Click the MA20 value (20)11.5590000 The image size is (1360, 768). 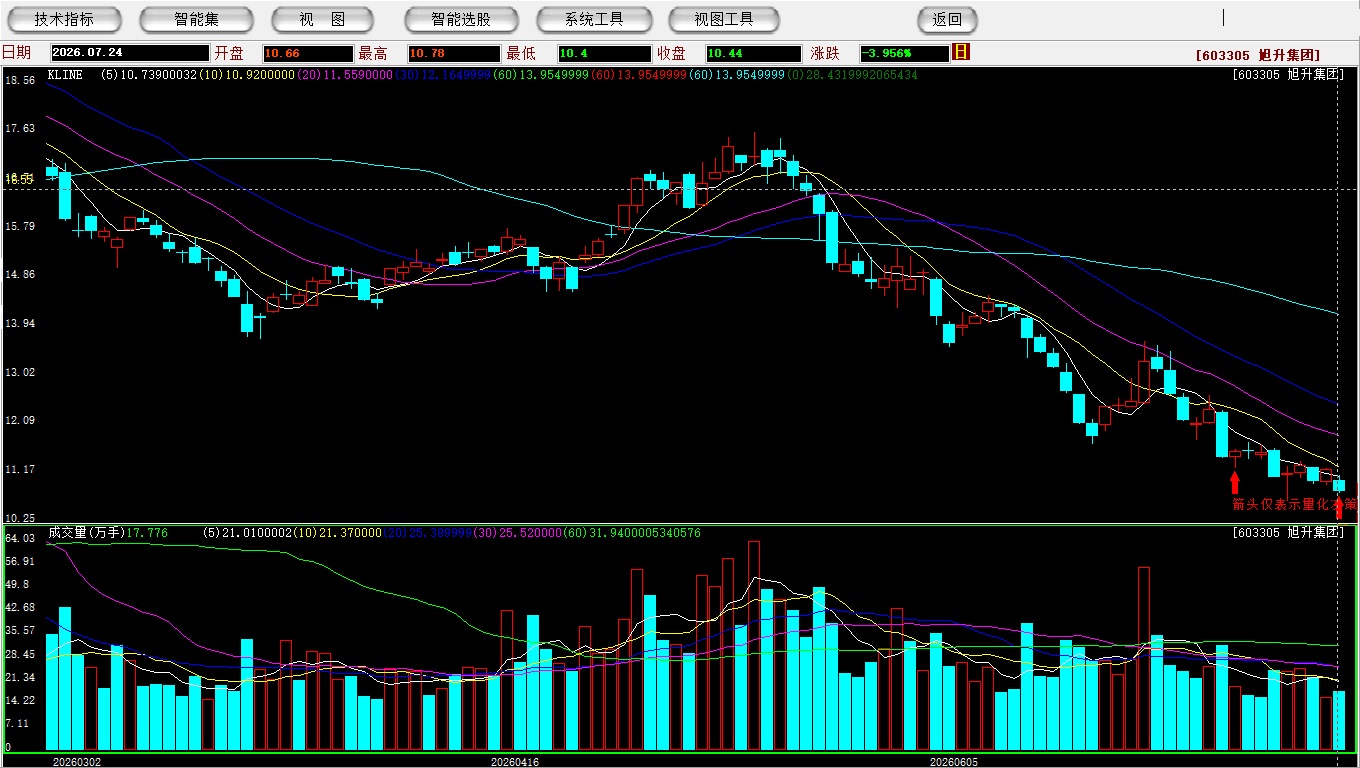[x=346, y=75]
